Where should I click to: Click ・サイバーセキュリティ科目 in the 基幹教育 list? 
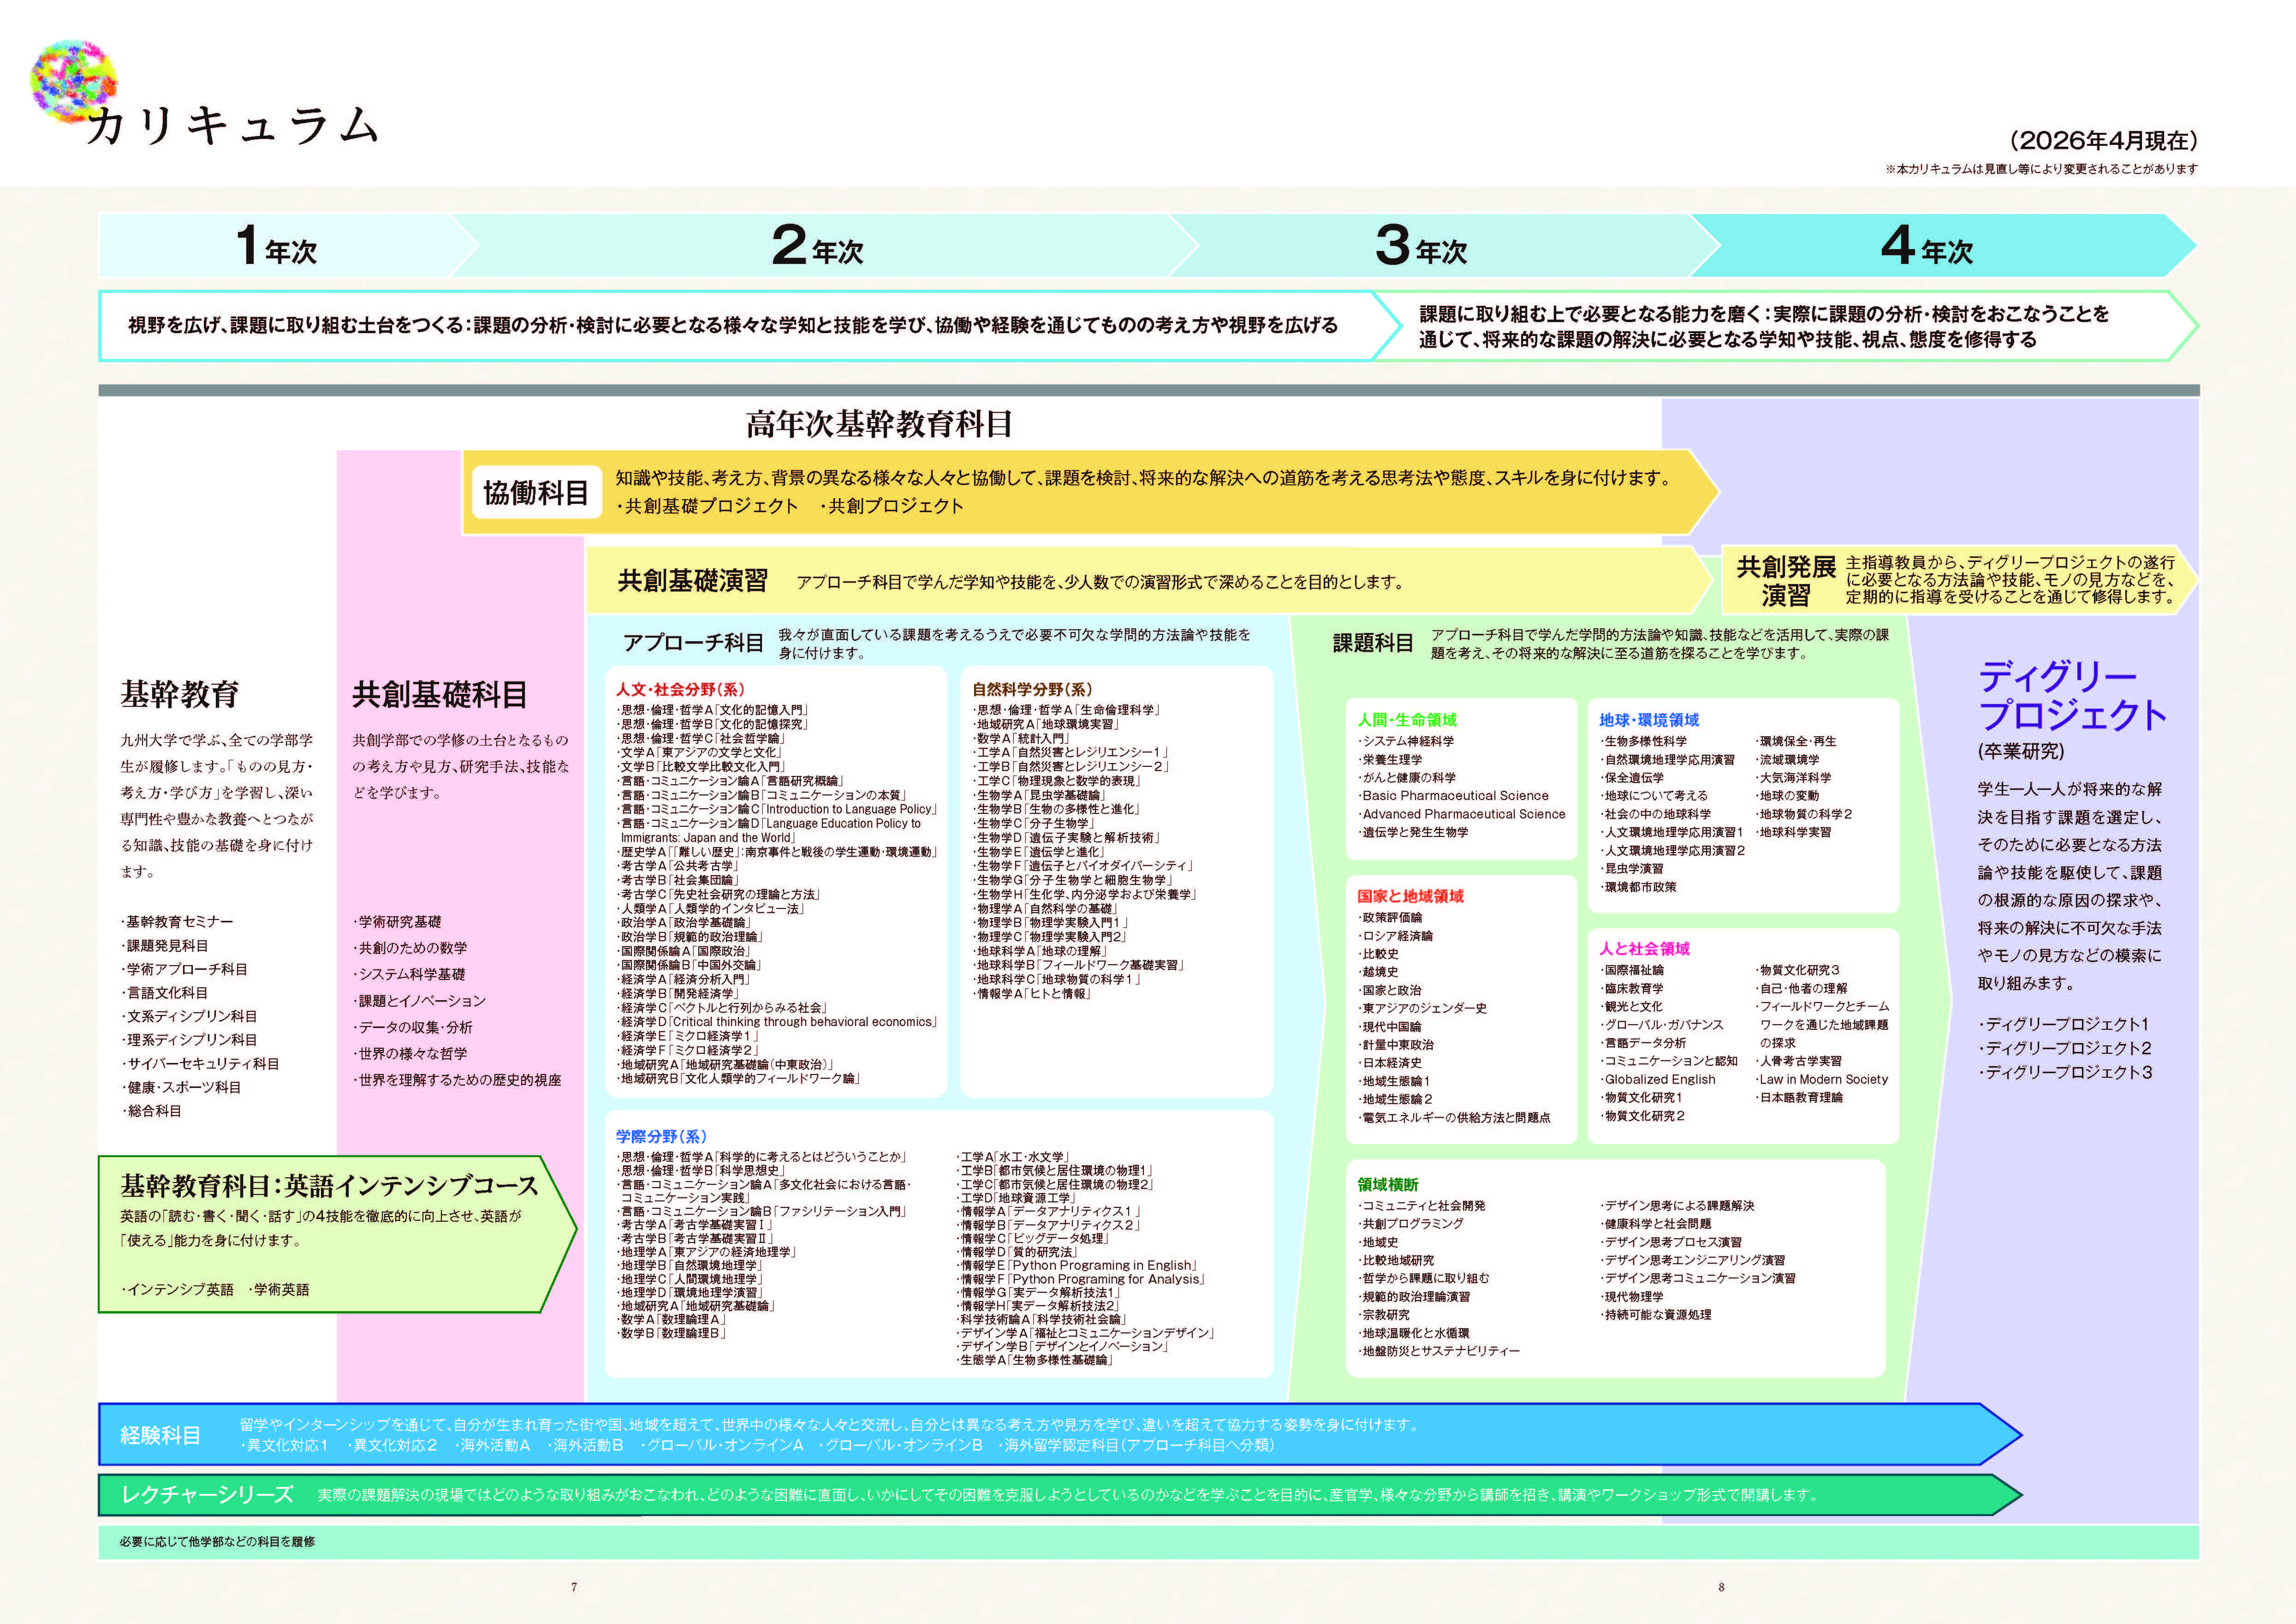[200, 1064]
